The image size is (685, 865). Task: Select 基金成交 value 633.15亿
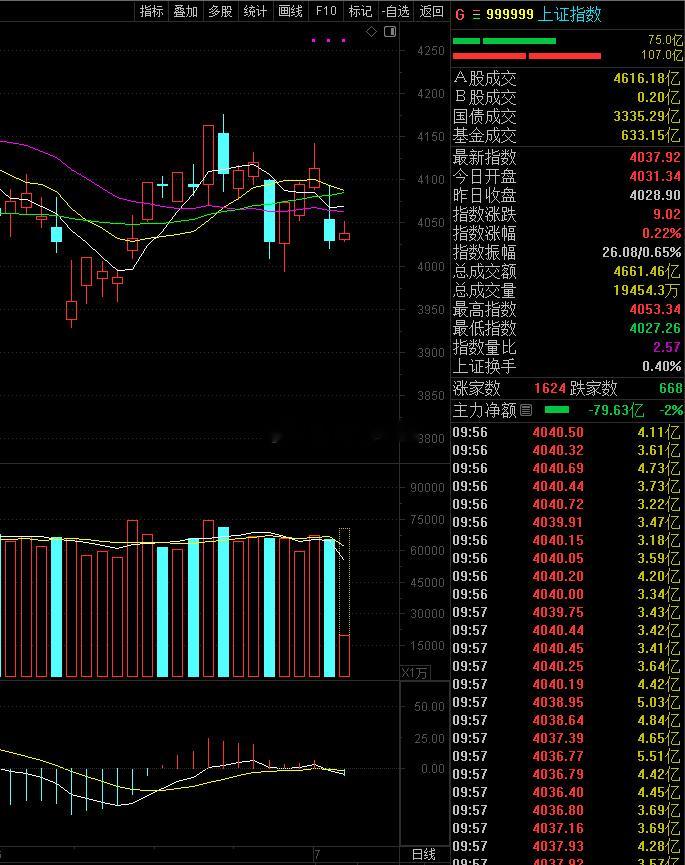pyautogui.click(x=651, y=135)
